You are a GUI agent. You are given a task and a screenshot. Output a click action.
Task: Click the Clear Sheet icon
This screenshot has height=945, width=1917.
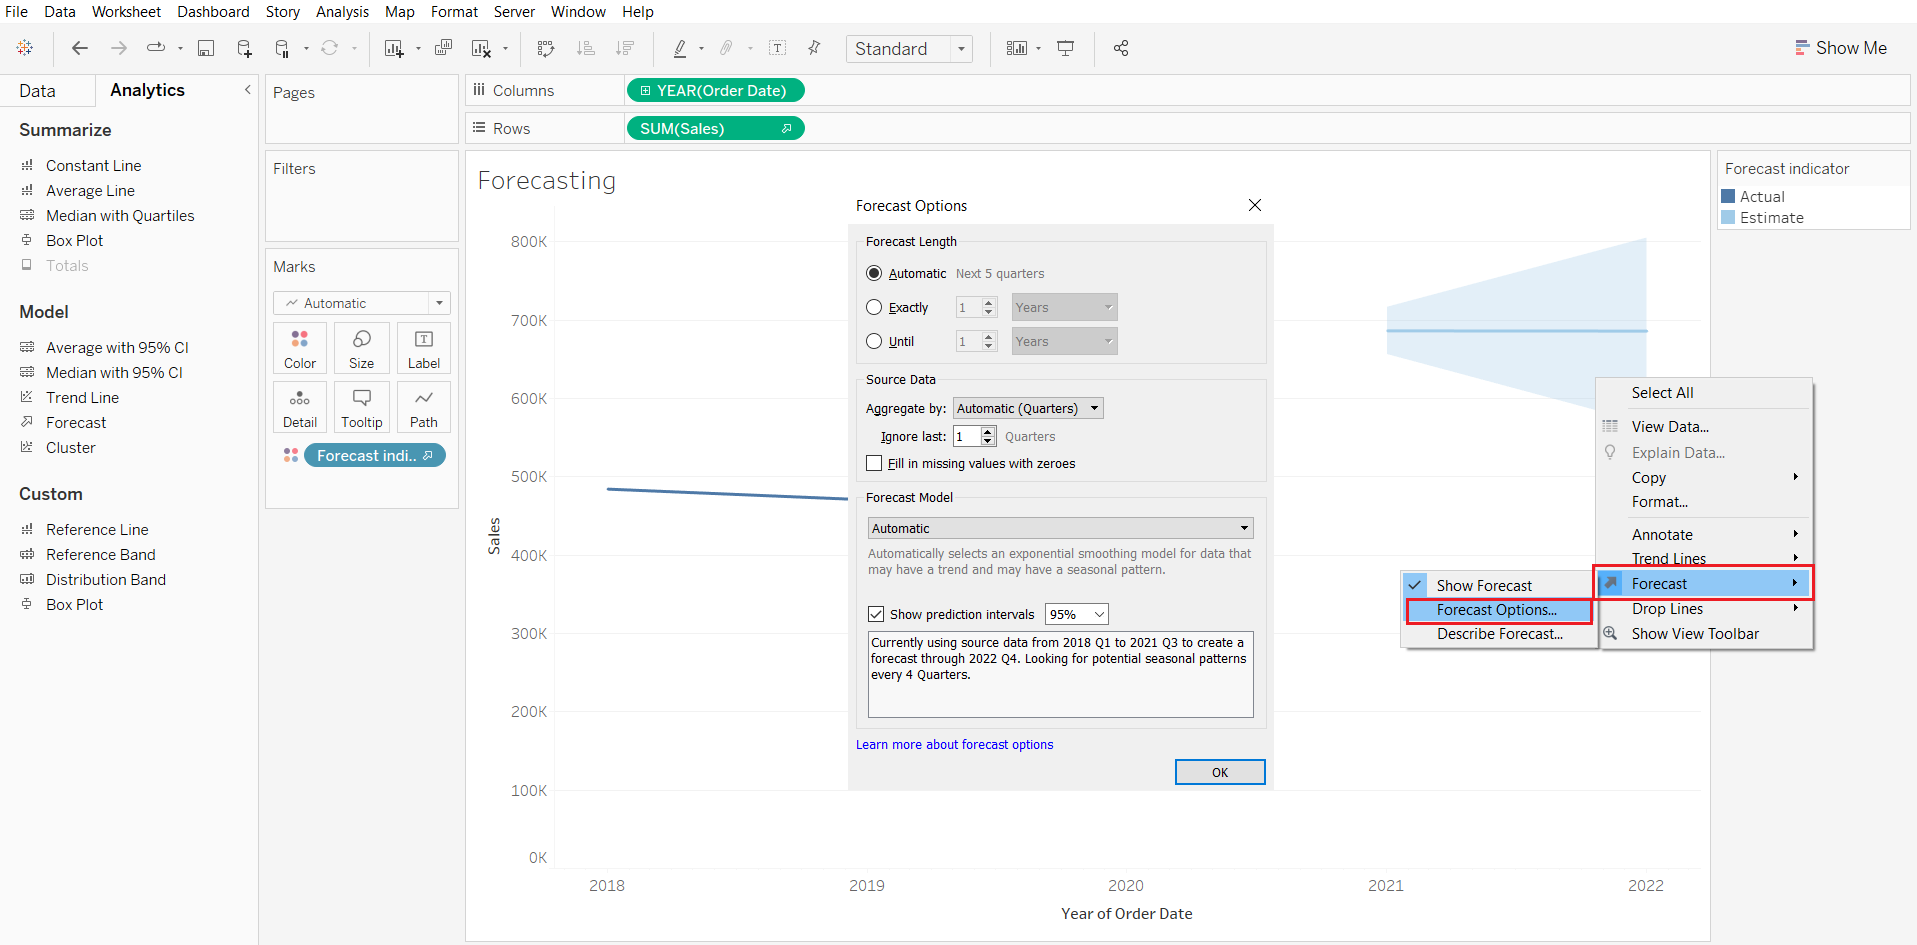pos(481,48)
